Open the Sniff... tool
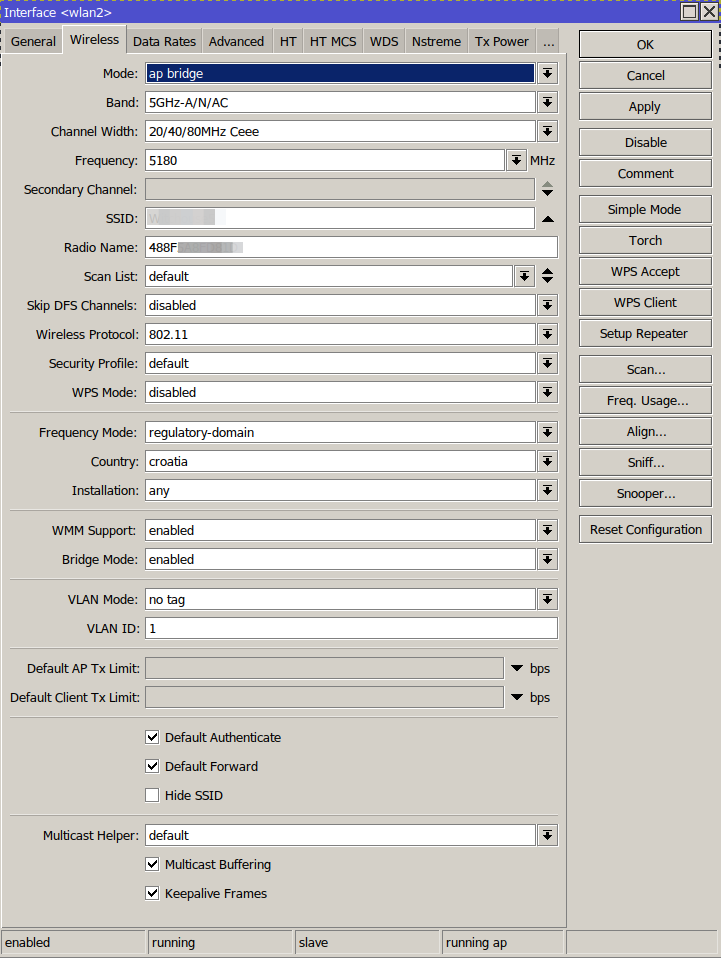This screenshot has width=721, height=958. point(645,463)
